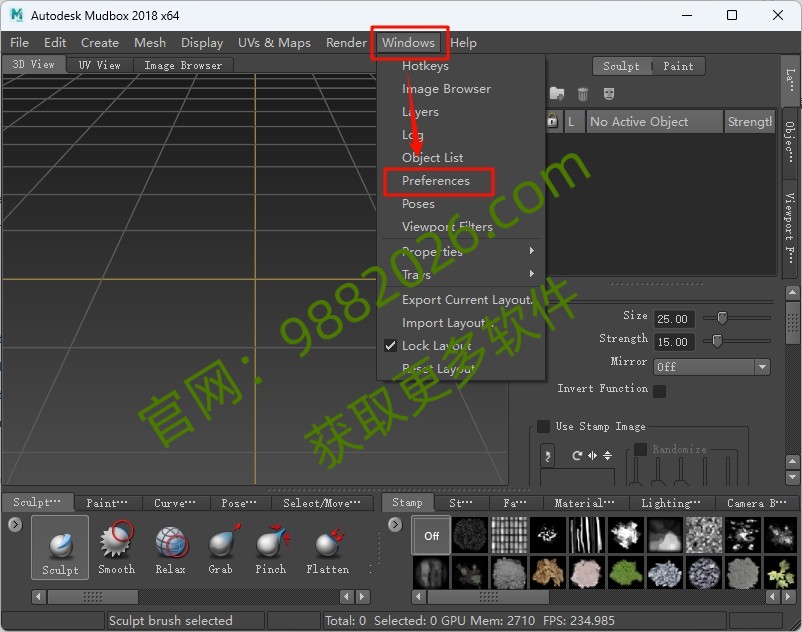Switch to the 3D View tab
Viewport: 802px width, 632px height.
point(33,64)
